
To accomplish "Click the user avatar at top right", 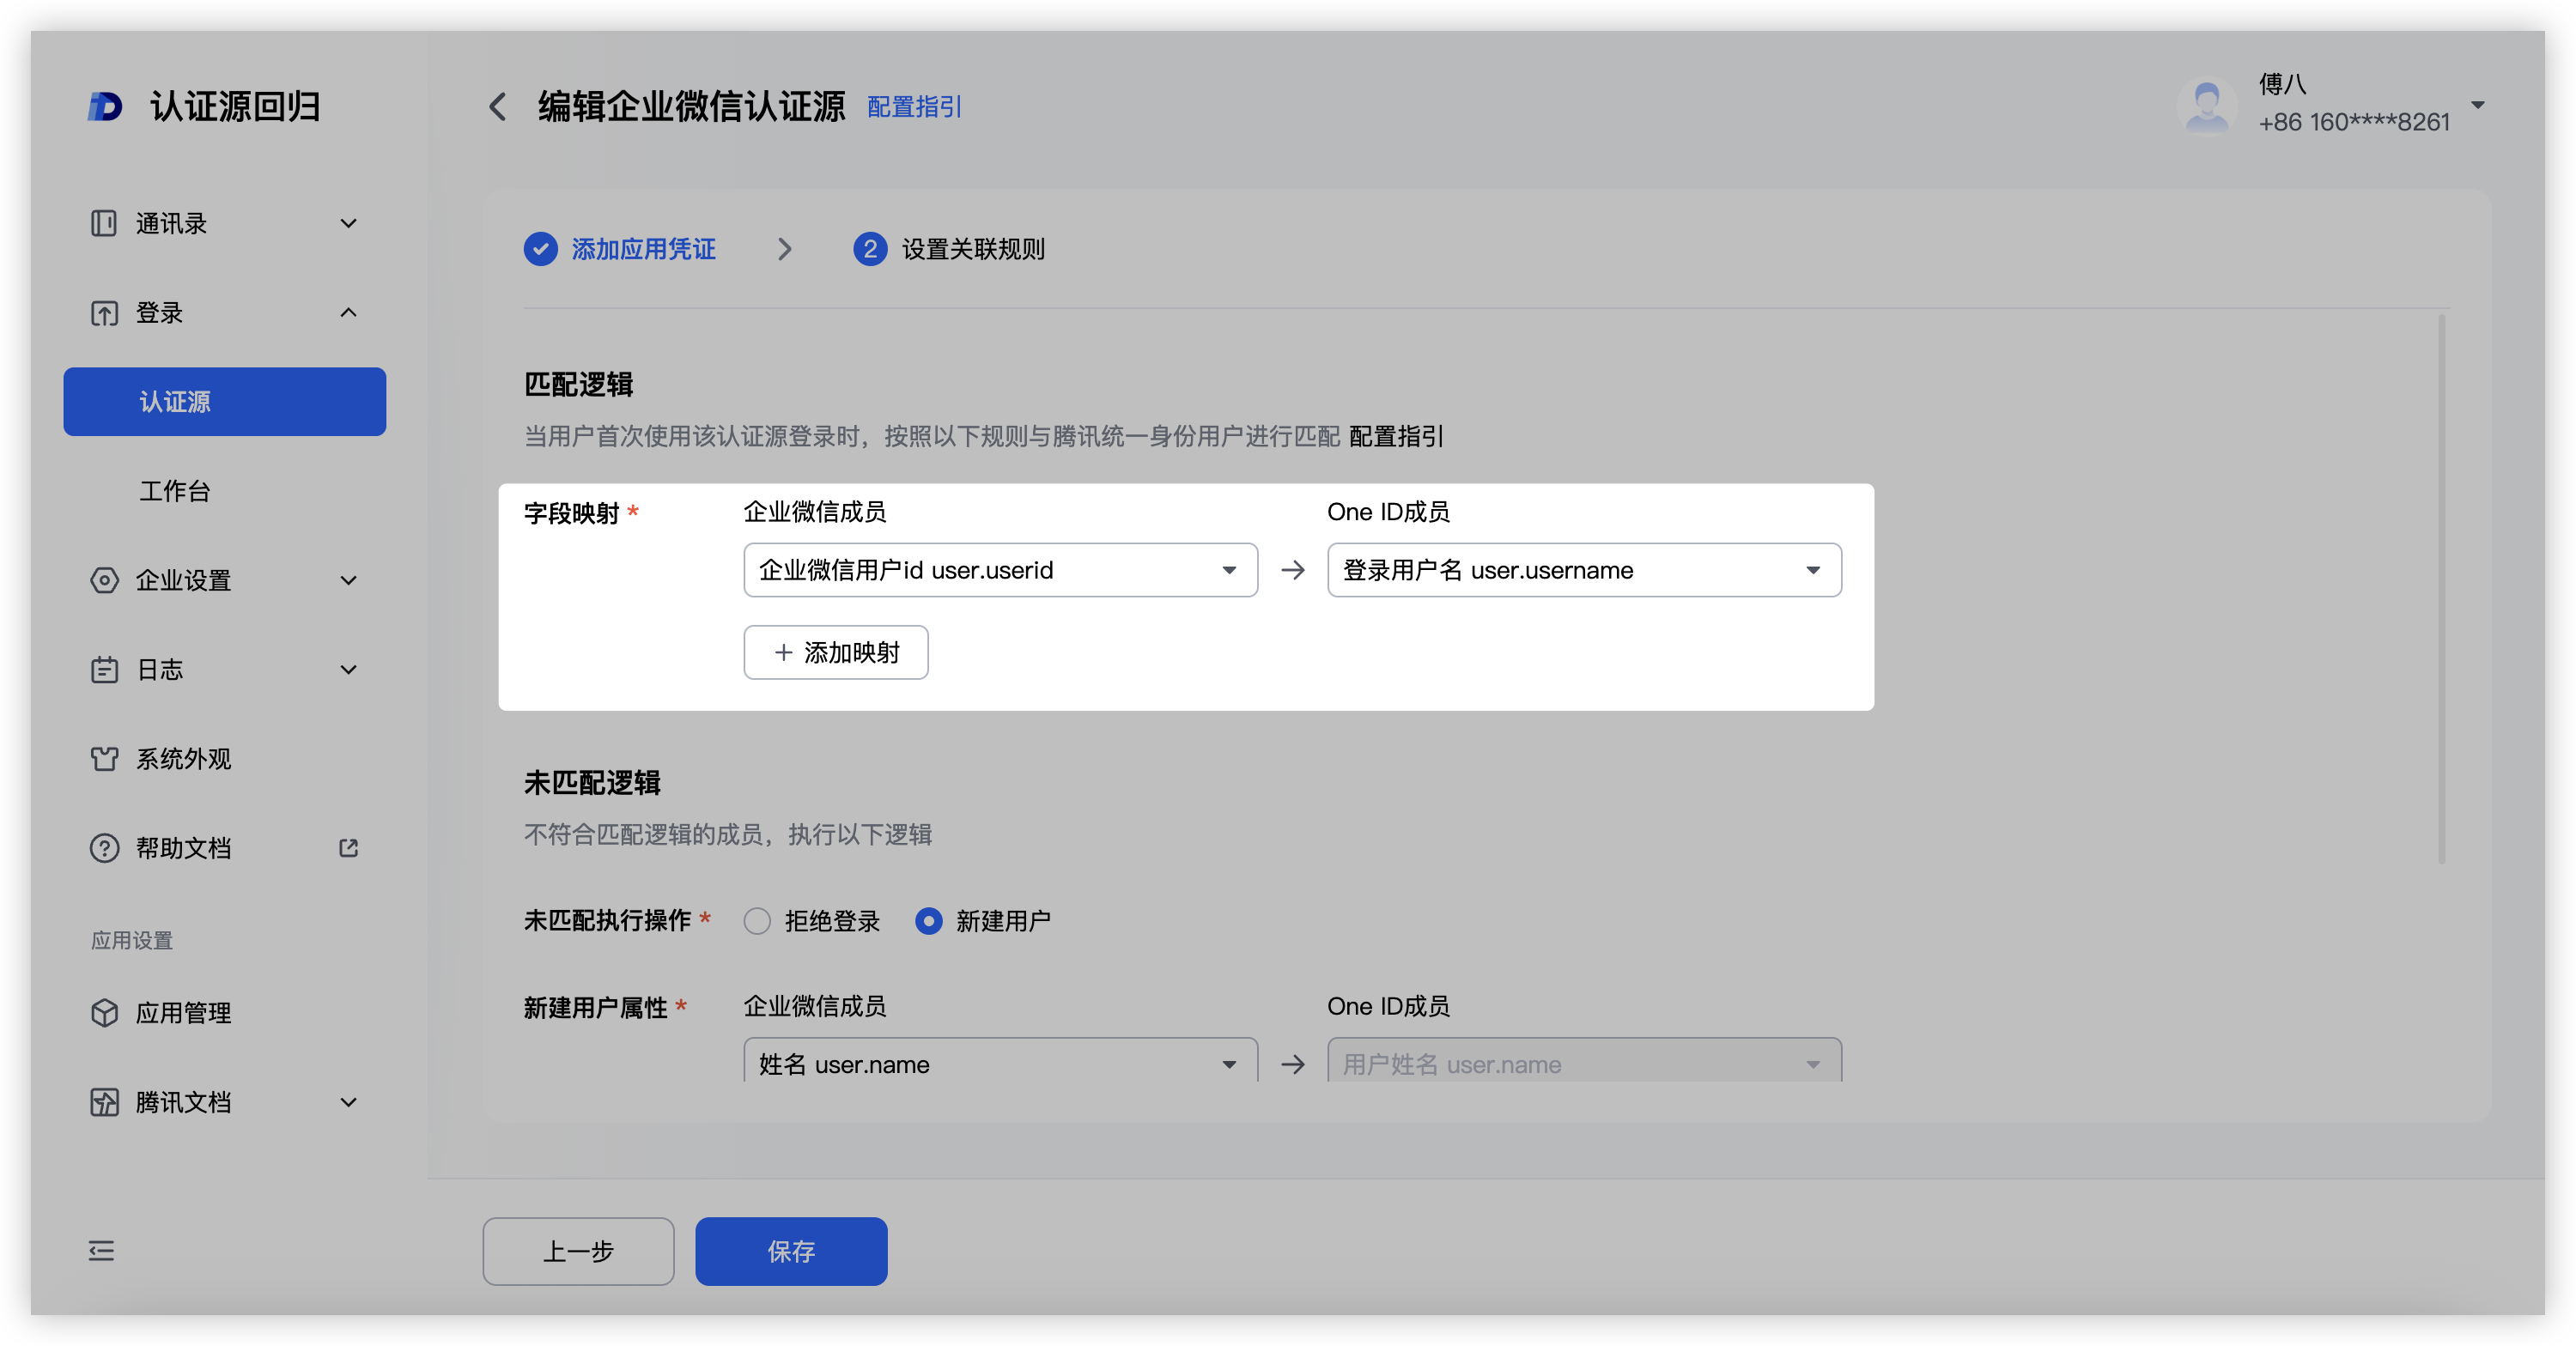I will 2207,104.
